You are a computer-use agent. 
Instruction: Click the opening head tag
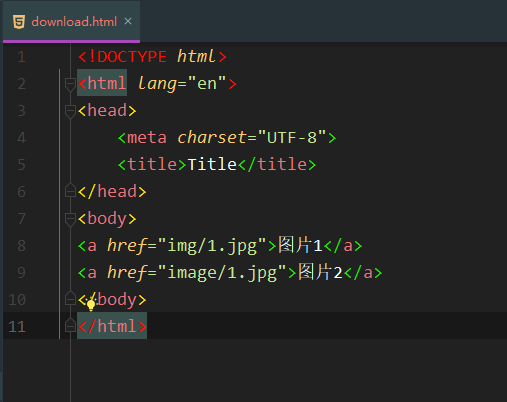coord(107,110)
